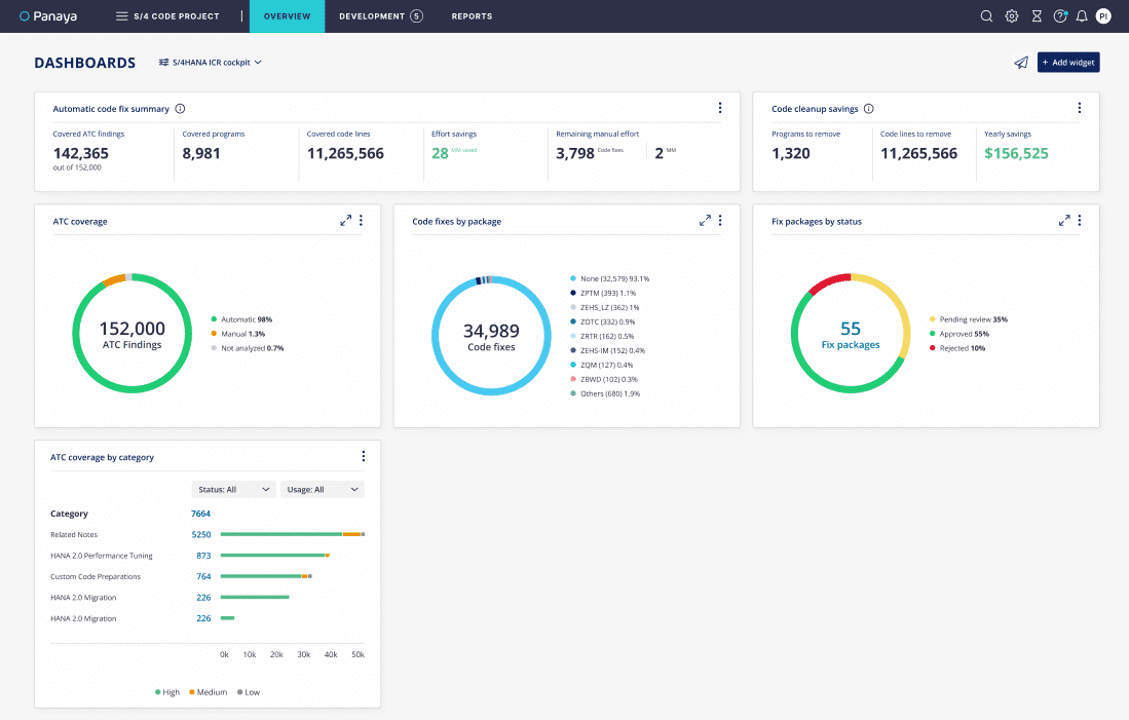
Task: Open the Usage: All filter dropdown
Action: click(x=322, y=490)
